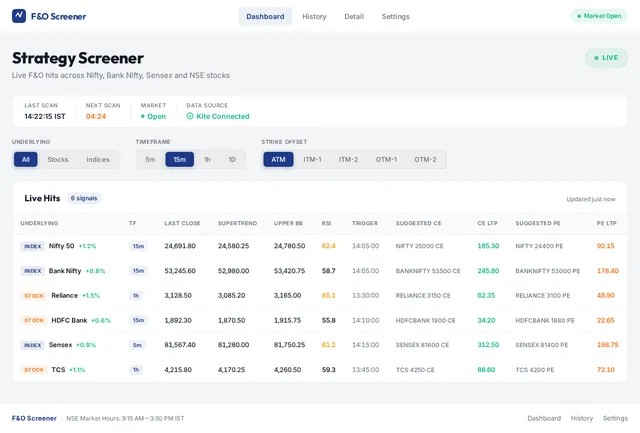Select the Stocks underlying filter
Viewport: 640px width, 433px height.
[x=58, y=160]
